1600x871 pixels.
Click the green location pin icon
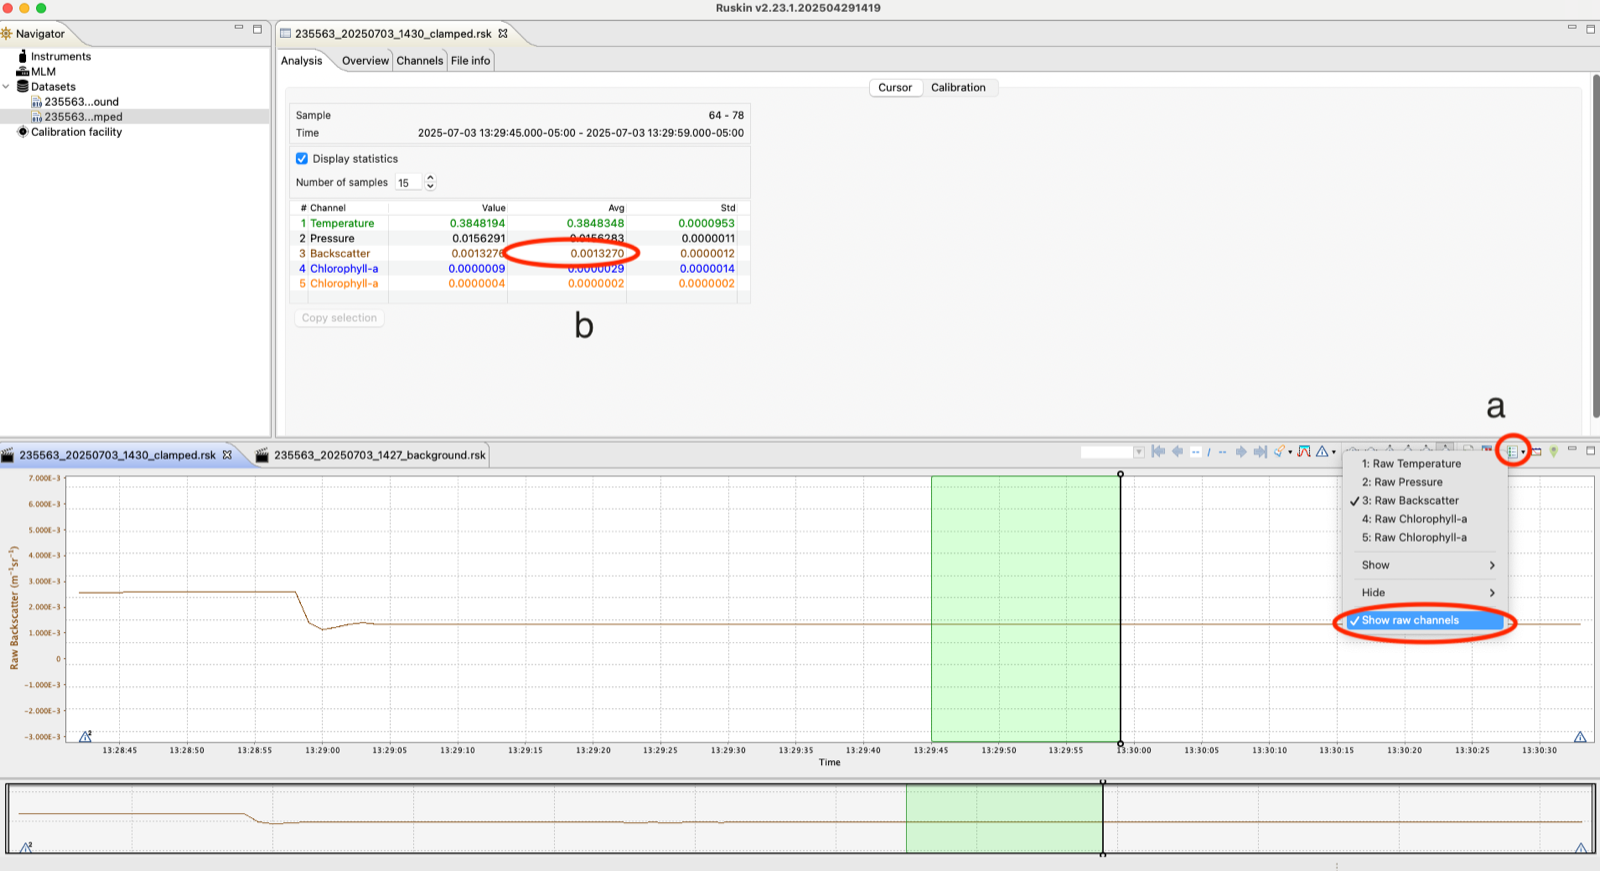(1554, 452)
